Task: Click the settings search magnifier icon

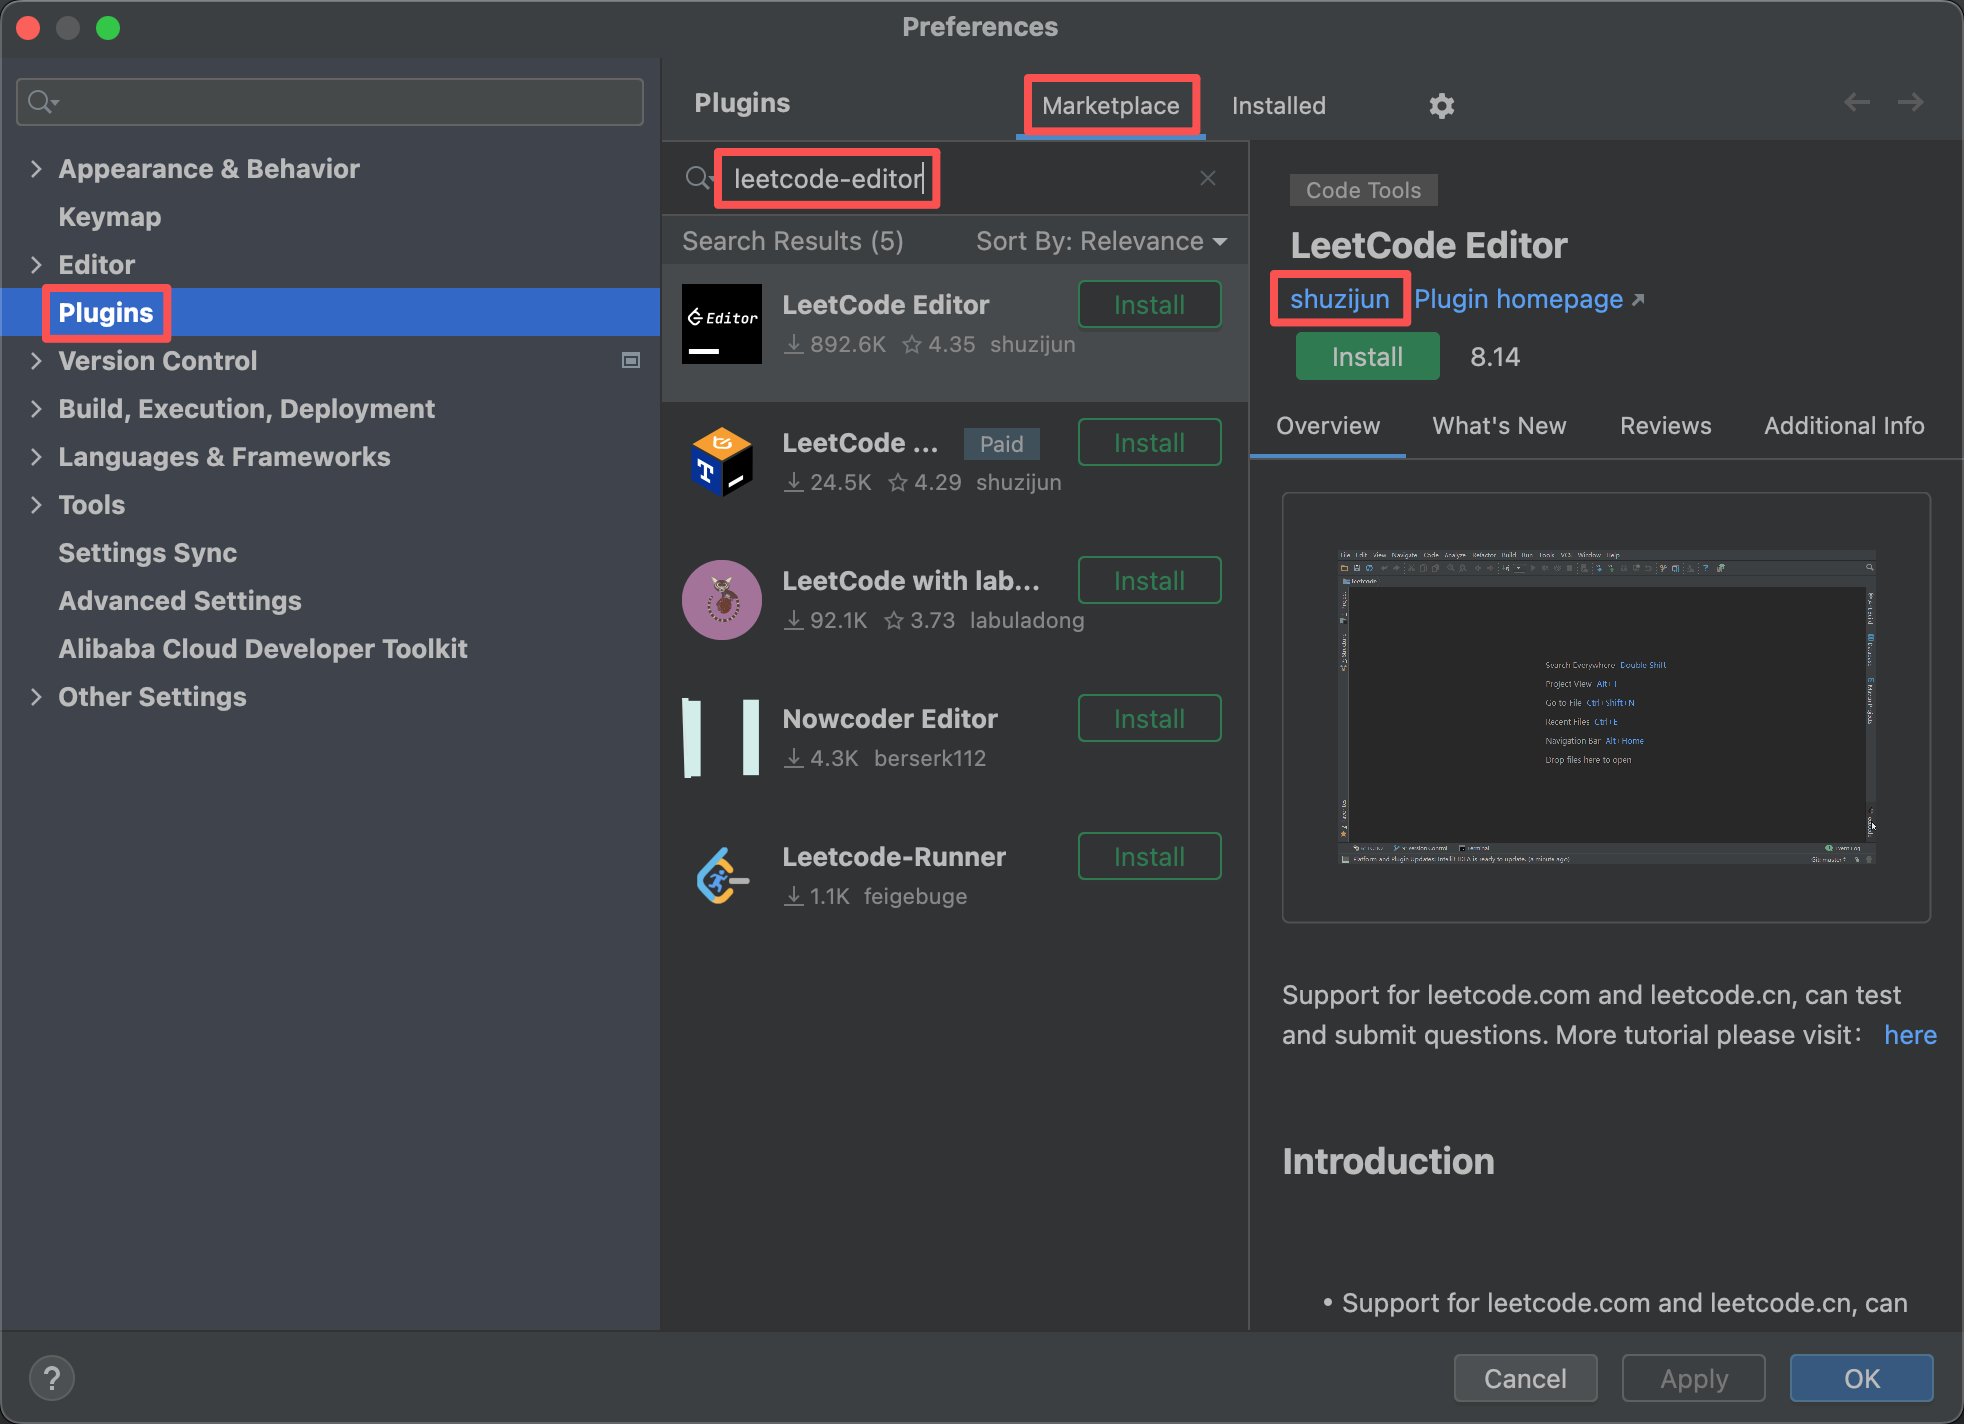Action: coord(42,101)
